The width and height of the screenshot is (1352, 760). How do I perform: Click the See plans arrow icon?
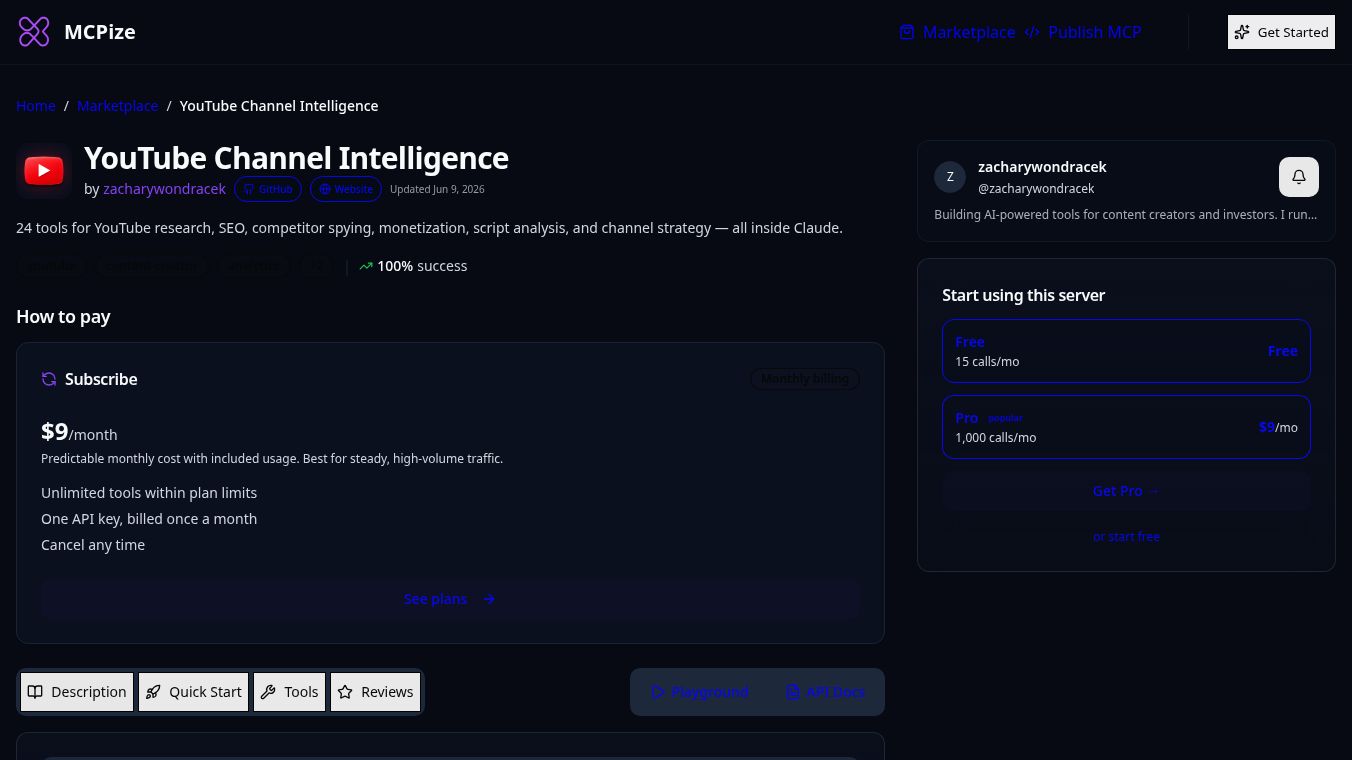(x=489, y=599)
